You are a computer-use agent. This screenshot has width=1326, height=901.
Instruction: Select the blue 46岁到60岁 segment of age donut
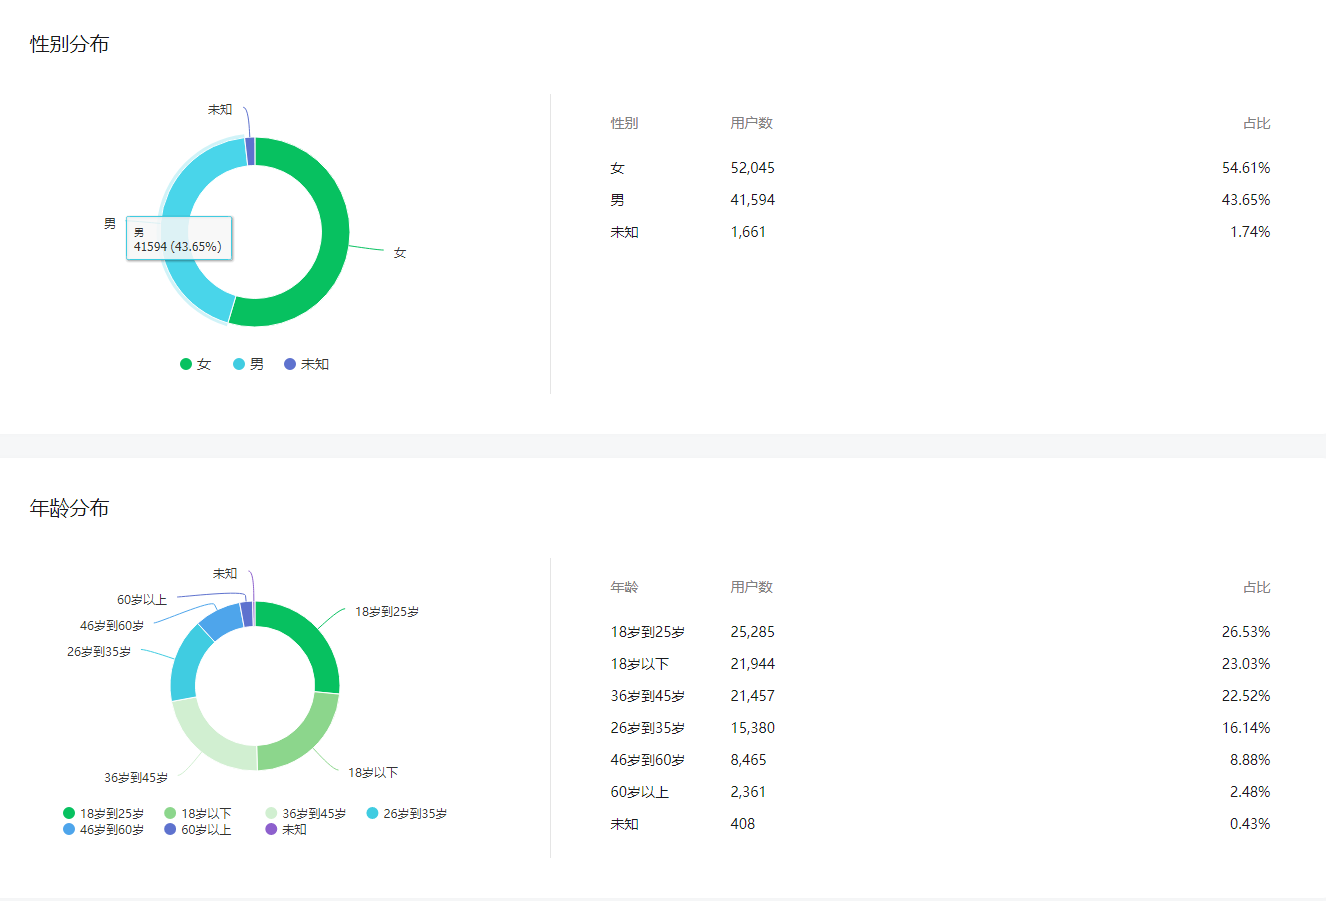(x=221, y=621)
